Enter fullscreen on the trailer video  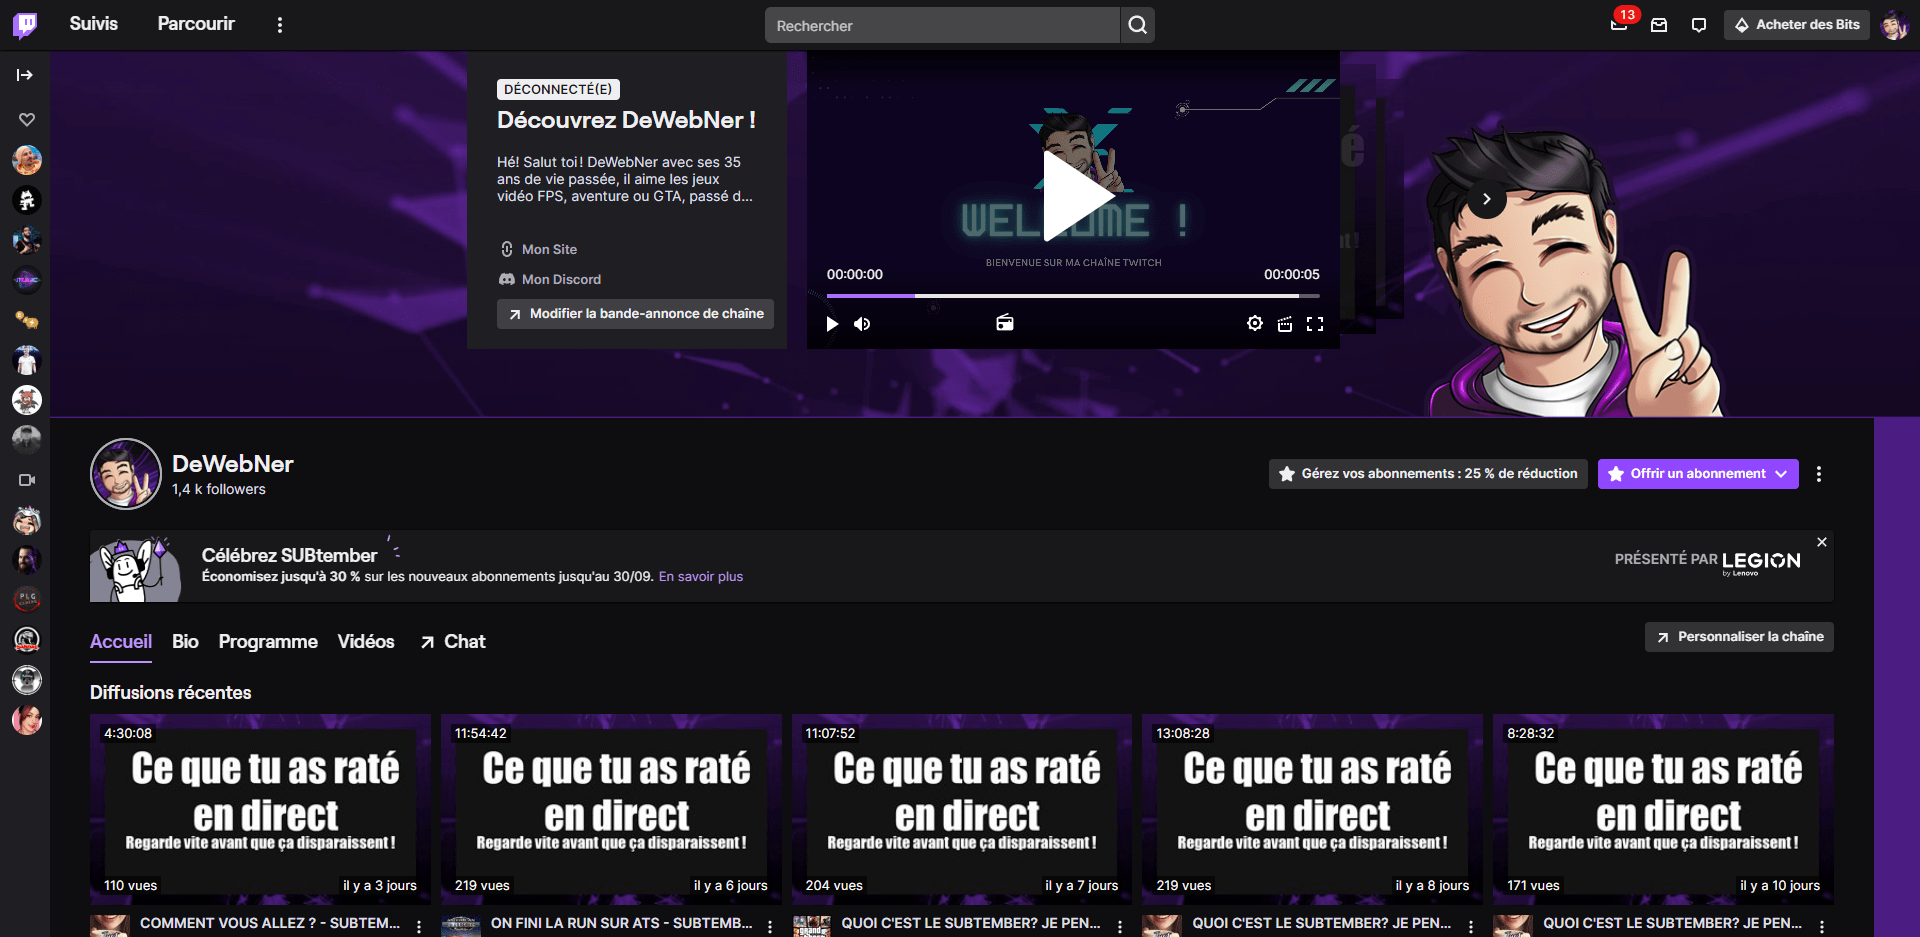(1315, 324)
